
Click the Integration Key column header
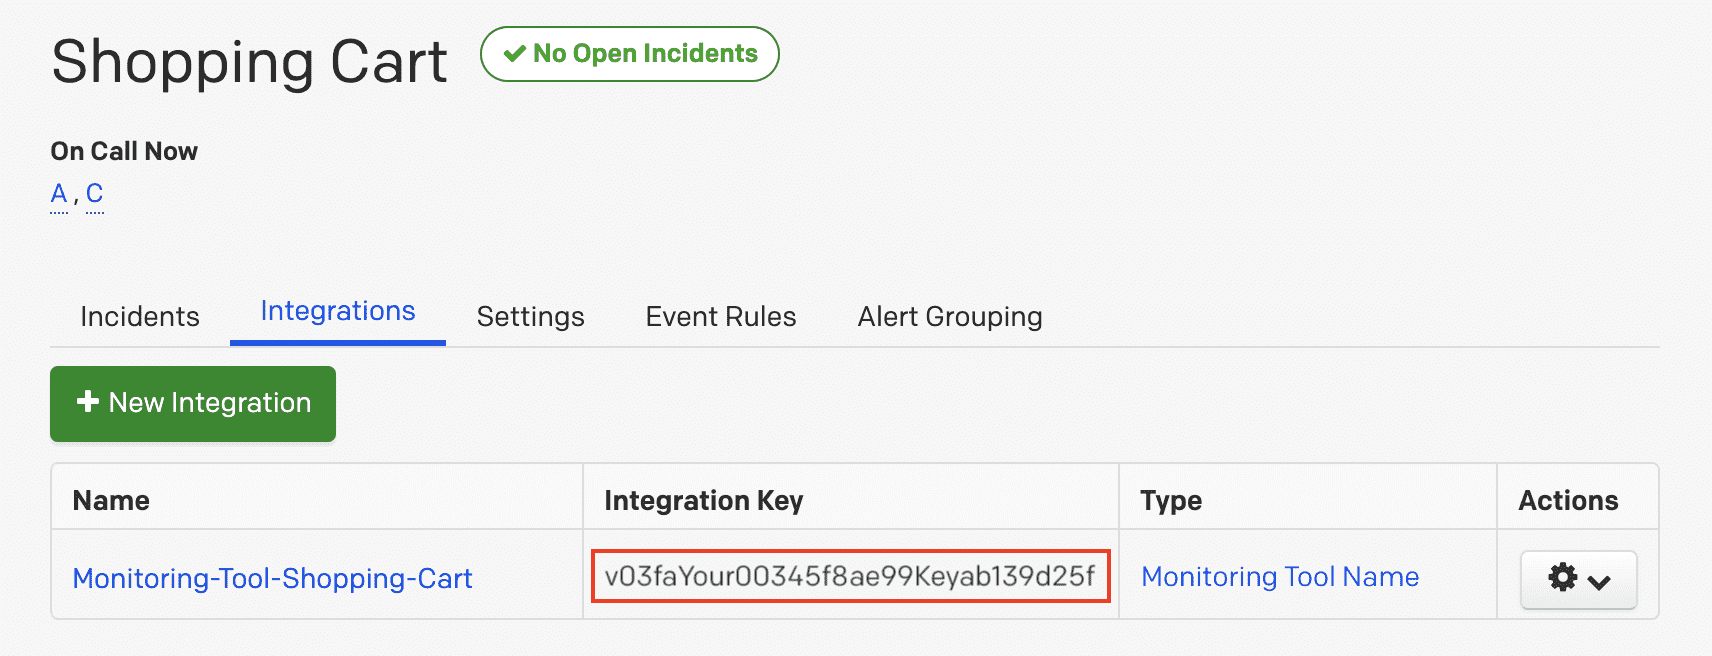[703, 499]
